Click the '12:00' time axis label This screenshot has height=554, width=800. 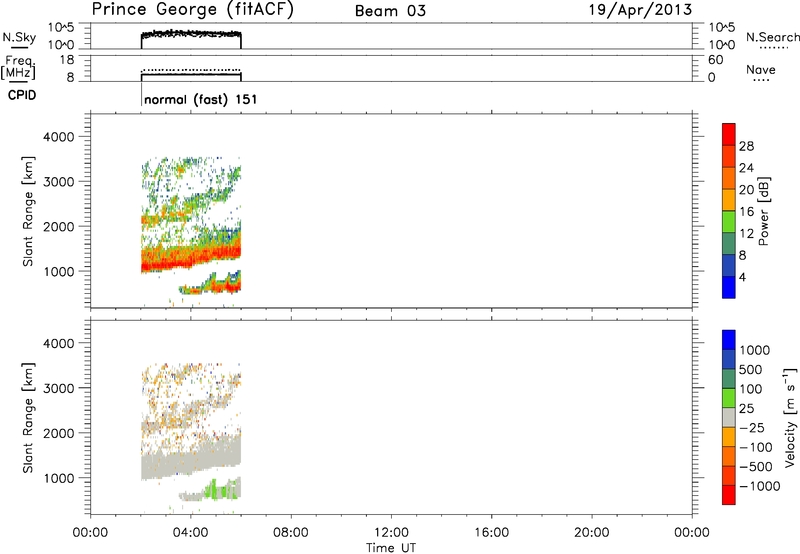391,533
